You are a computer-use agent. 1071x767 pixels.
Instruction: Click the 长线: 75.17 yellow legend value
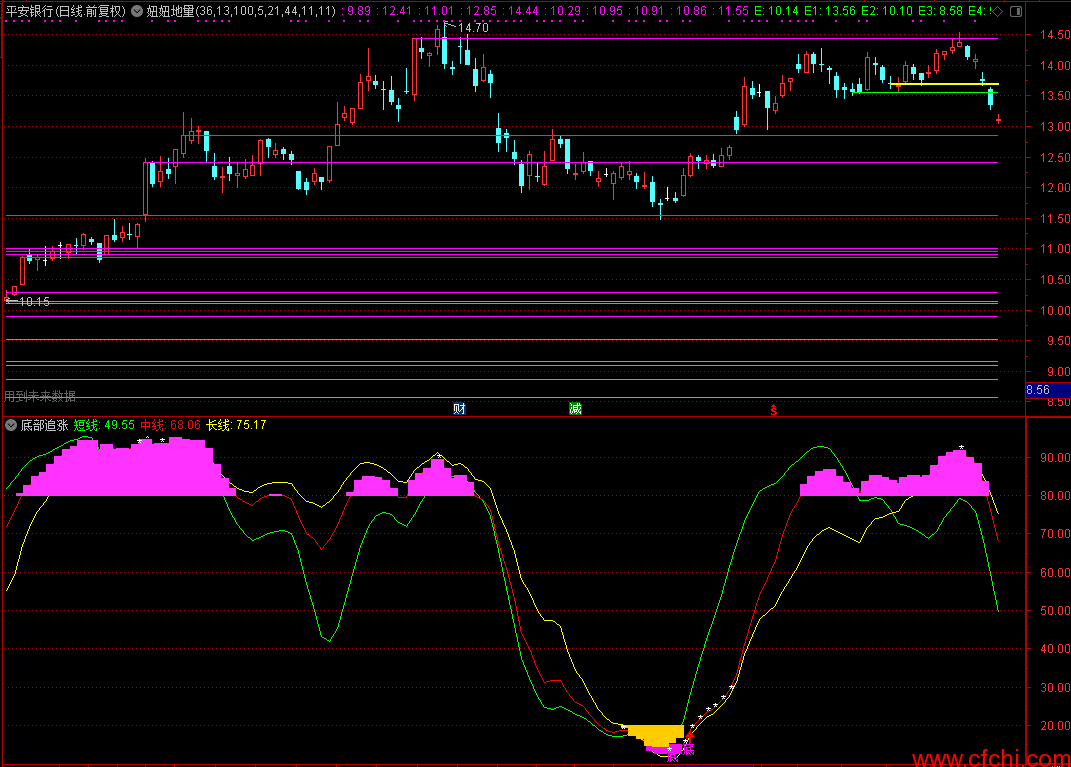click(x=236, y=425)
